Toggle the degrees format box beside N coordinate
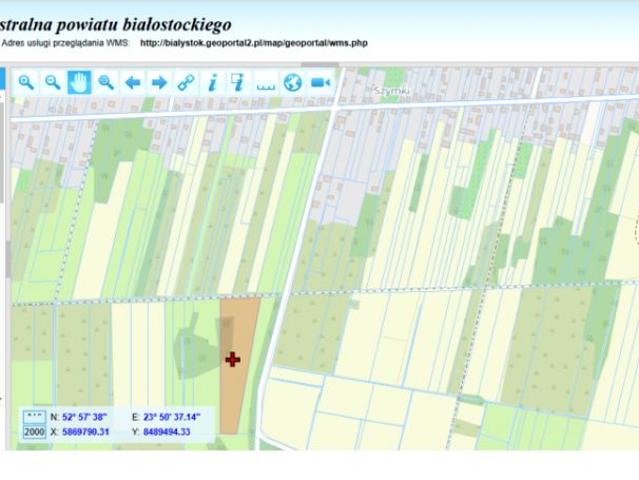The width and height of the screenshot is (639, 480). (34, 417)
